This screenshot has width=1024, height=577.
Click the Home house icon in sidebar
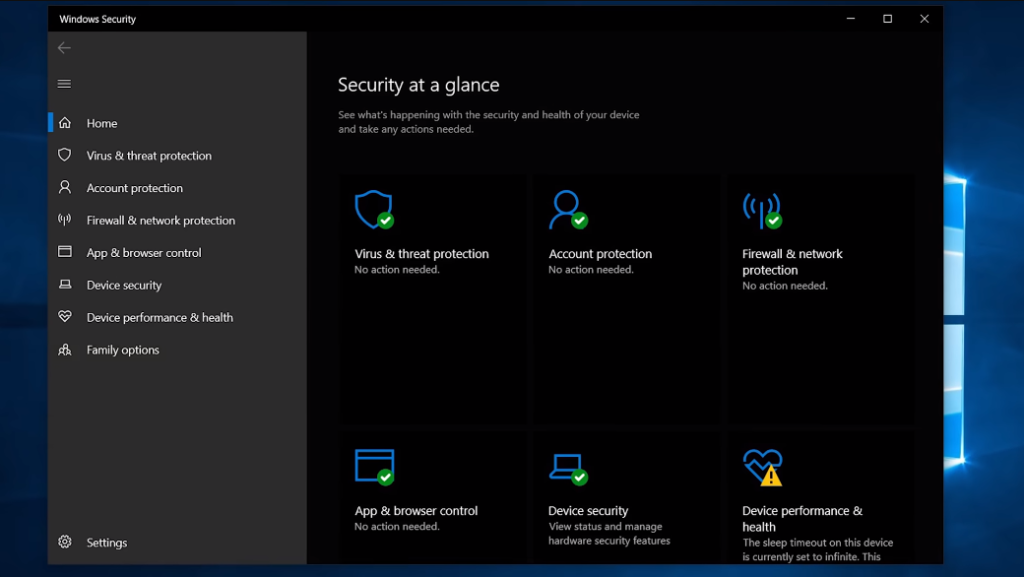[65, 123]
